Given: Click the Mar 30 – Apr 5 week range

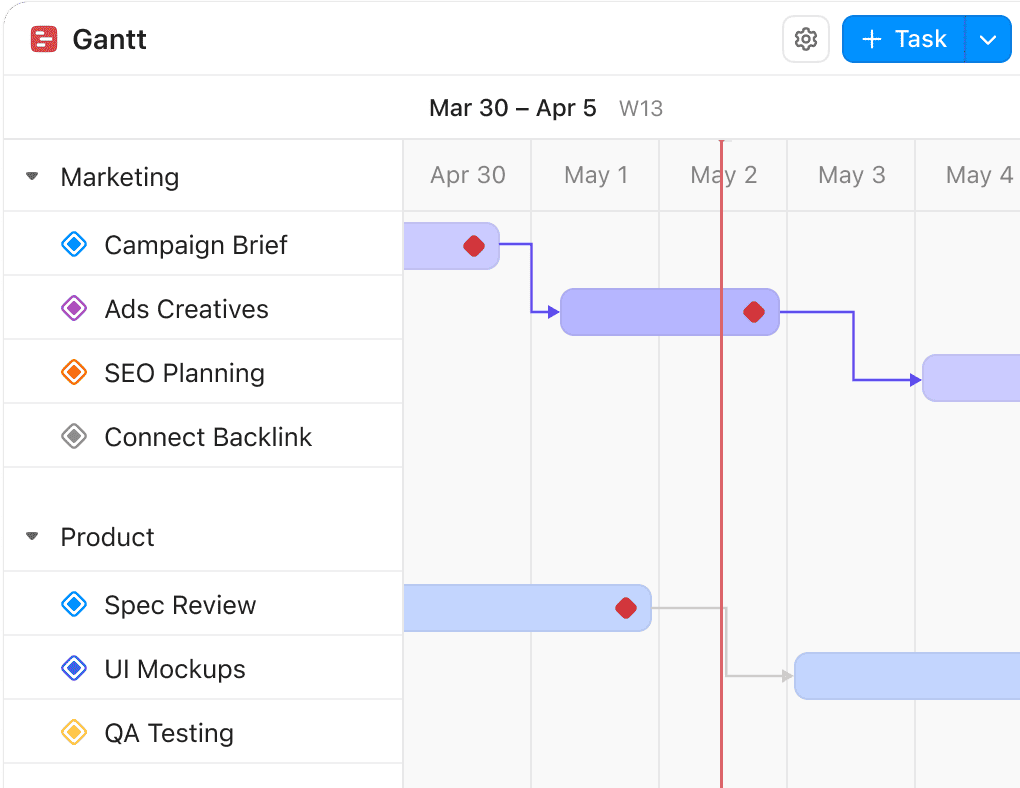Looking at the screenshot, I should (513, 108).
